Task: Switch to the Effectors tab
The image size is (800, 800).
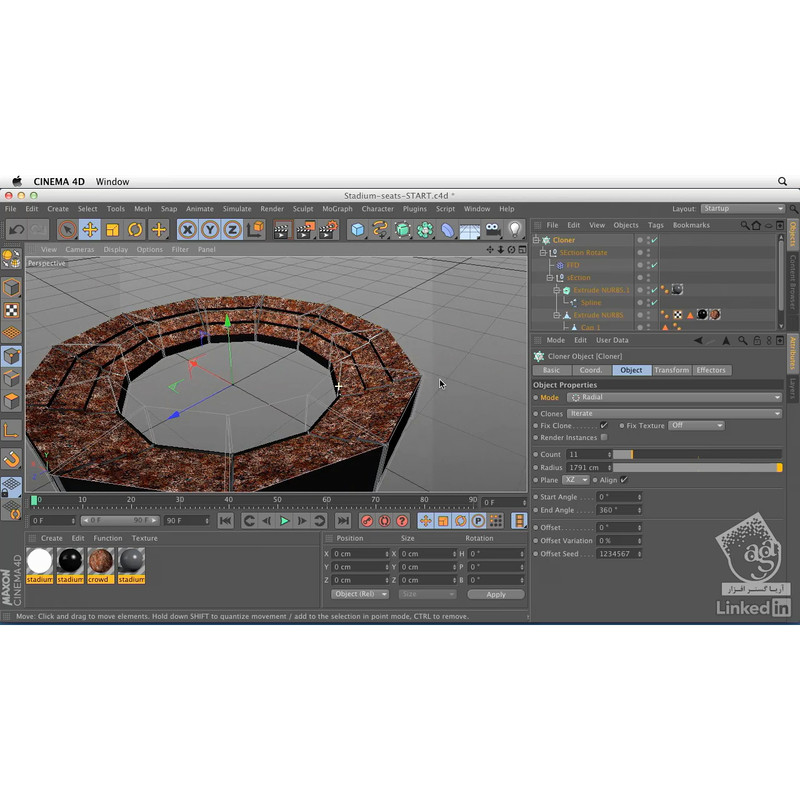Action: [711, 370]
